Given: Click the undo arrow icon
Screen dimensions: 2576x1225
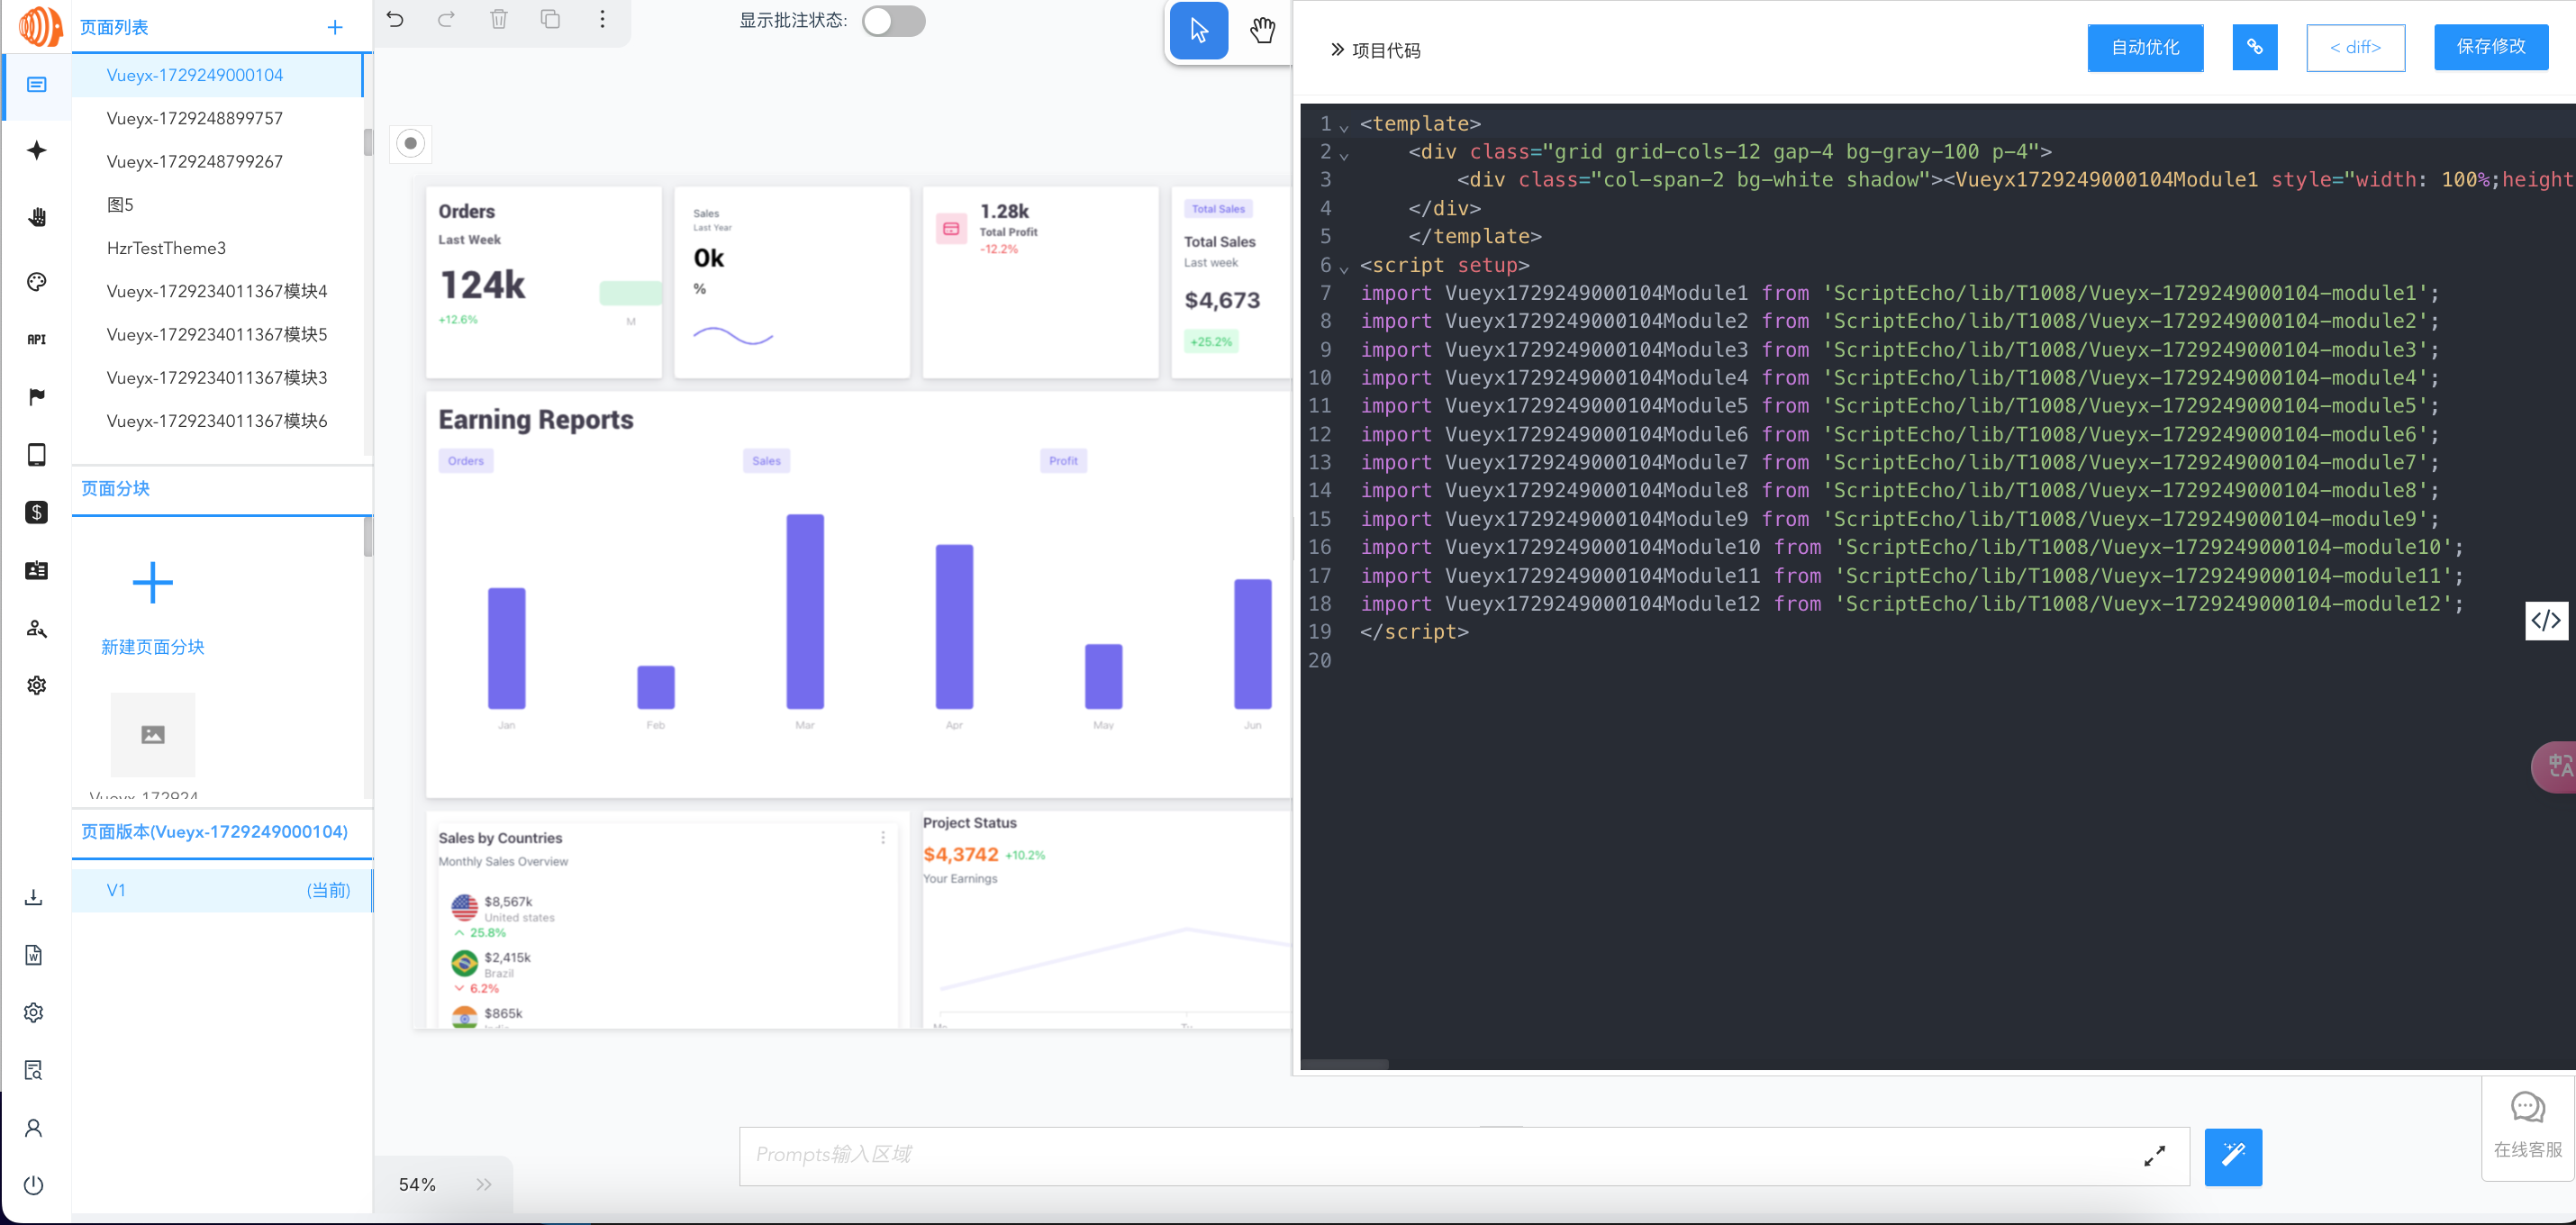Looking at the screenshot, I should point(395,19).
